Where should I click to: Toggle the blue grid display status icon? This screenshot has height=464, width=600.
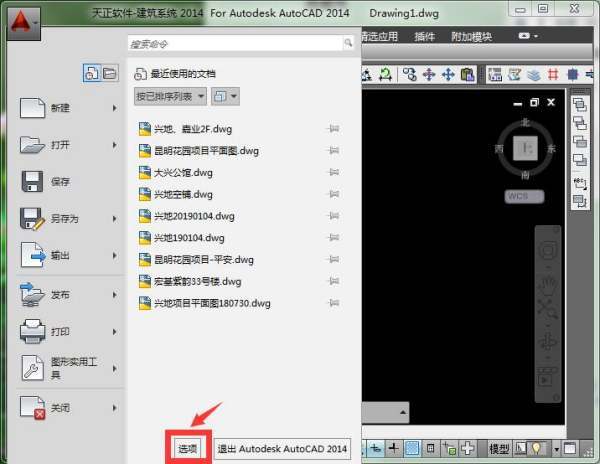[412, 448]
